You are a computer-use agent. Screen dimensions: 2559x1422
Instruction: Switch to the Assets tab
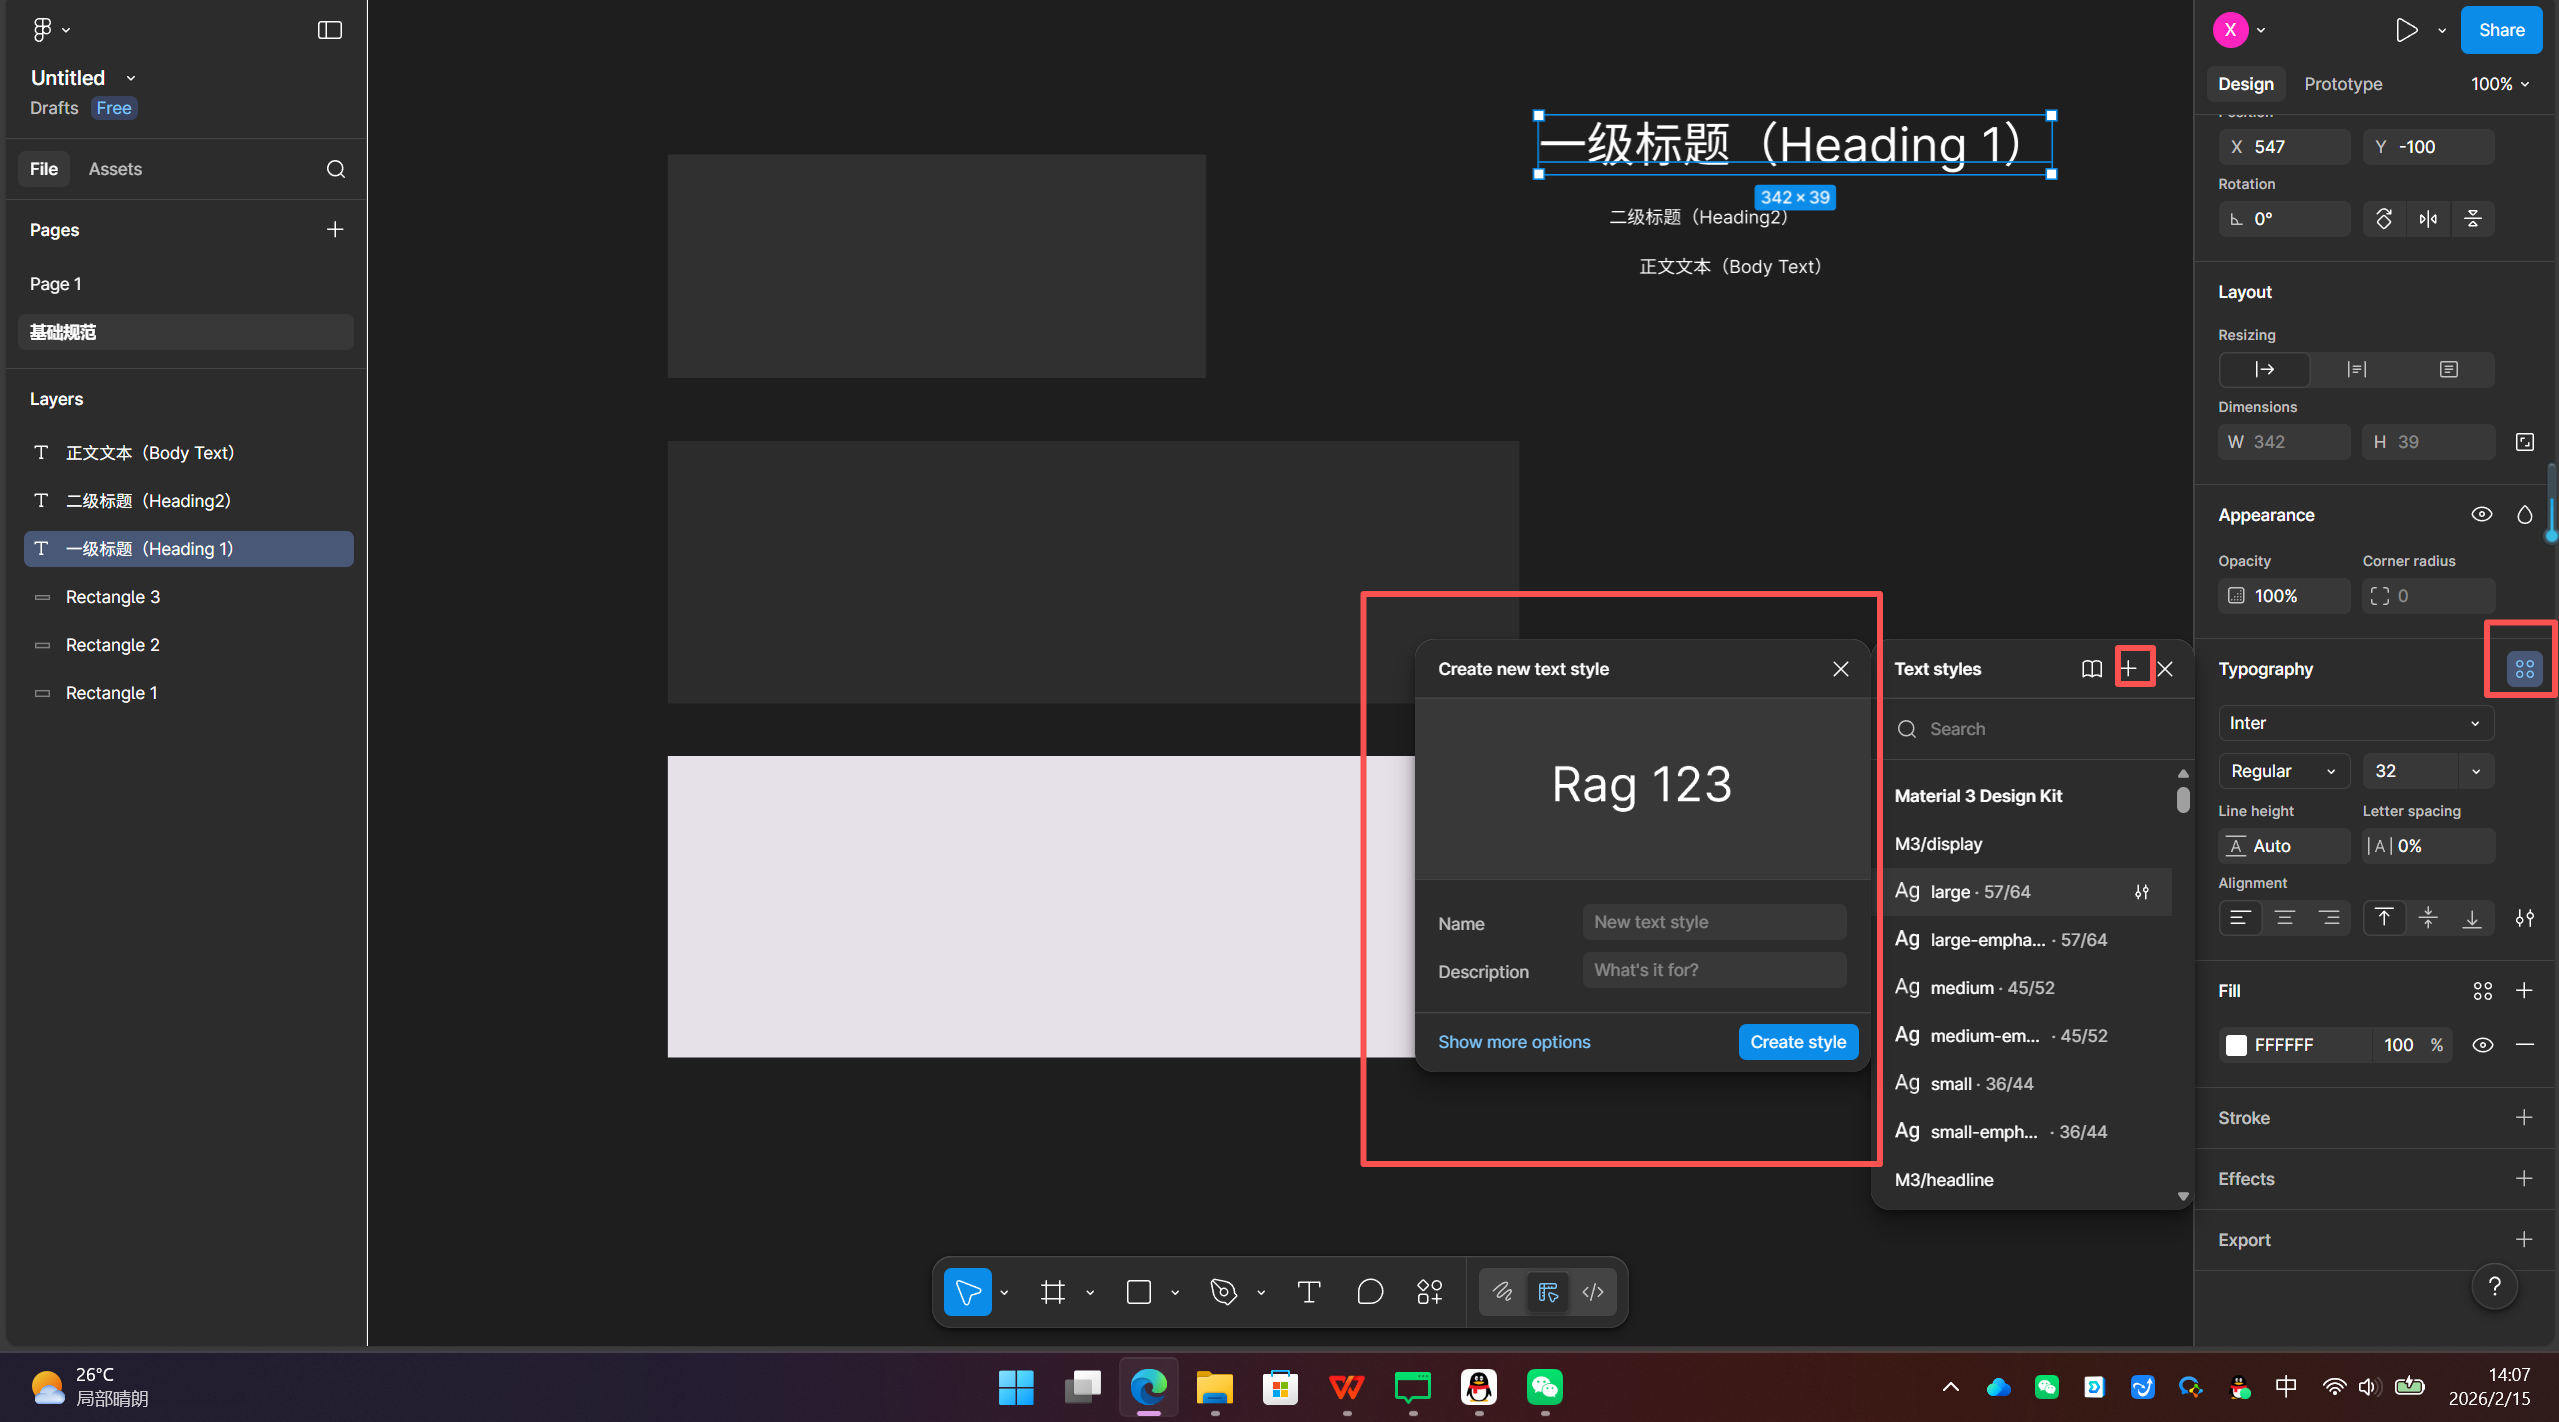tap(115, 169)
